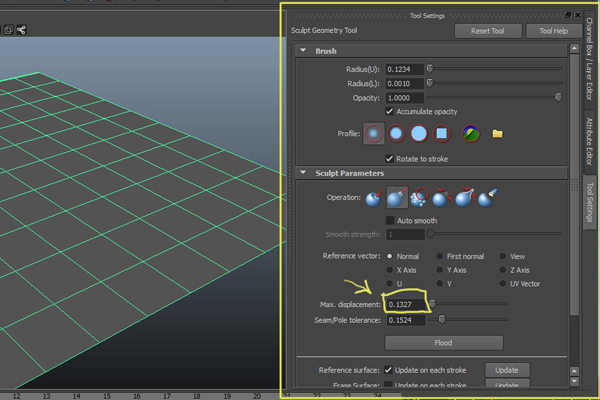Choose the Pinch sculpt operation
Image resolution: width=600 pixels, height=400 pixels.
[x=465, y=198]
